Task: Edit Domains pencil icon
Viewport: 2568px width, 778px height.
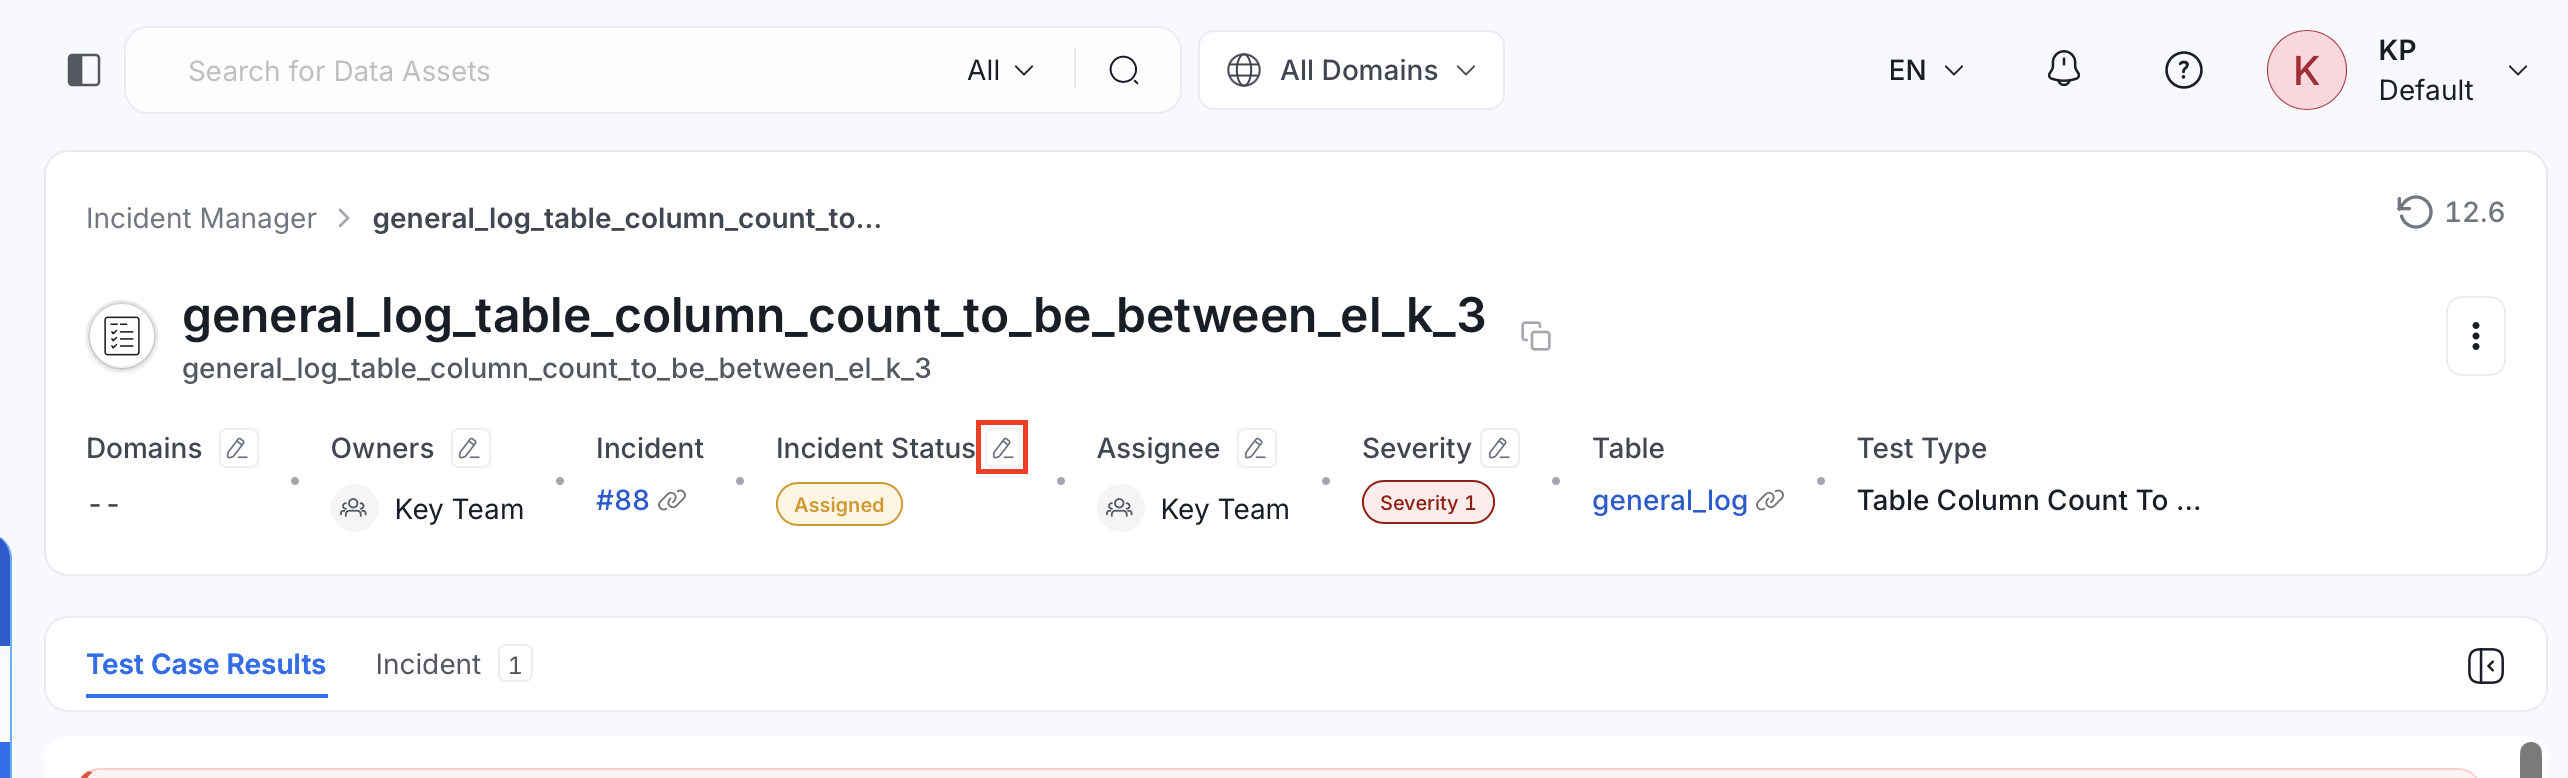Action: [x=238, y=448]
